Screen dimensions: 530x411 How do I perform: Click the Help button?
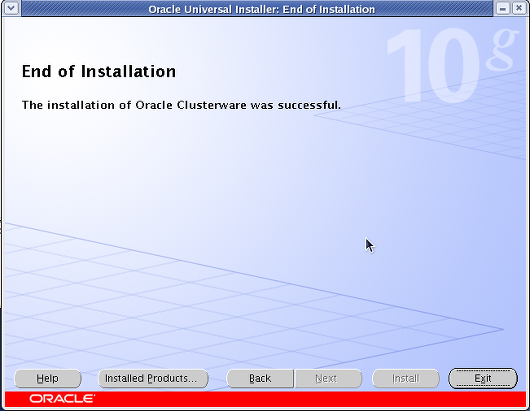point(48,378)
